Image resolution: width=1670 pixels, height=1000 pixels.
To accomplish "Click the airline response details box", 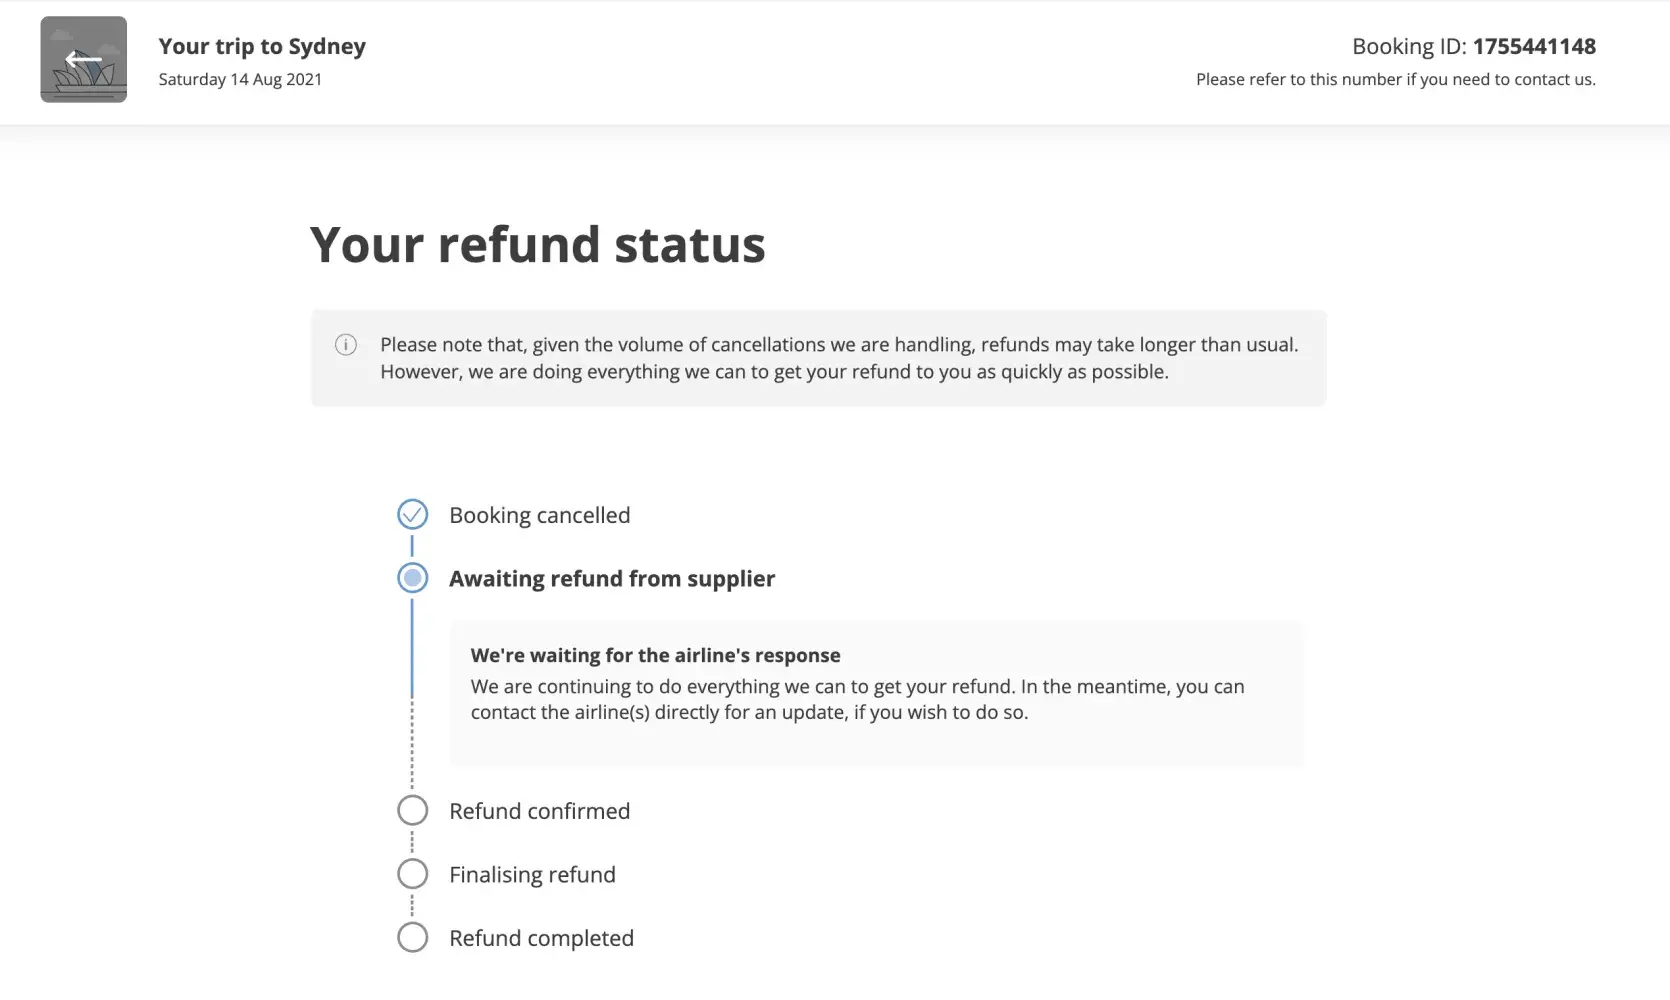I will [875, 693].
